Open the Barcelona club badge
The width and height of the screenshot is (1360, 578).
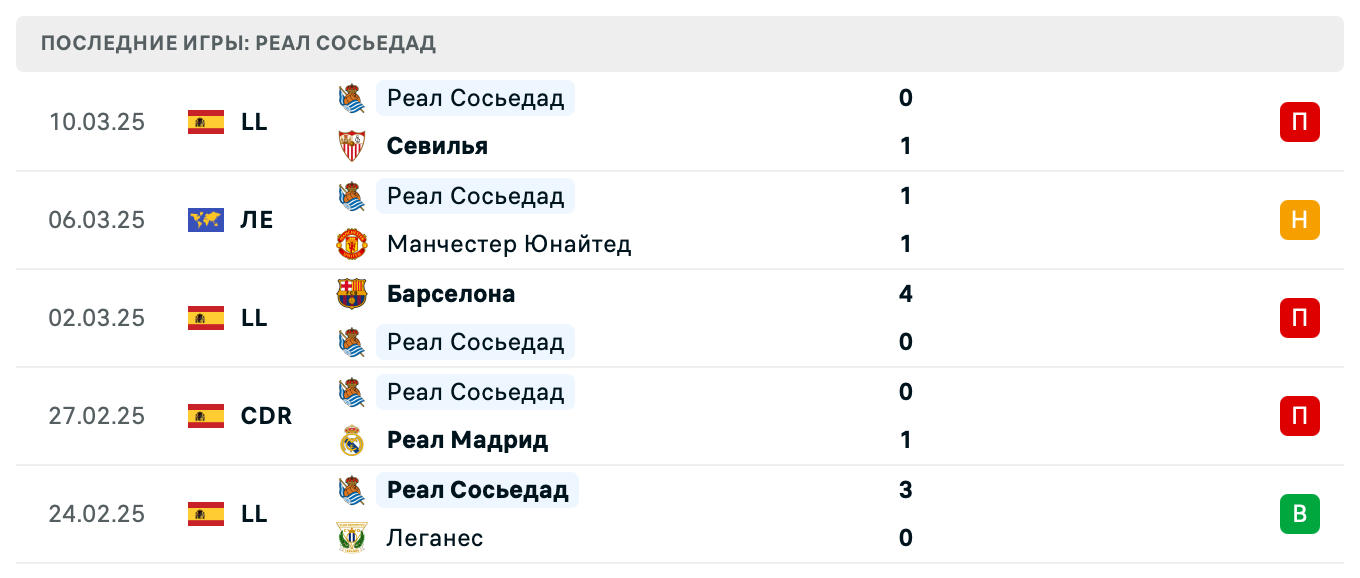(x=352, y=294)
